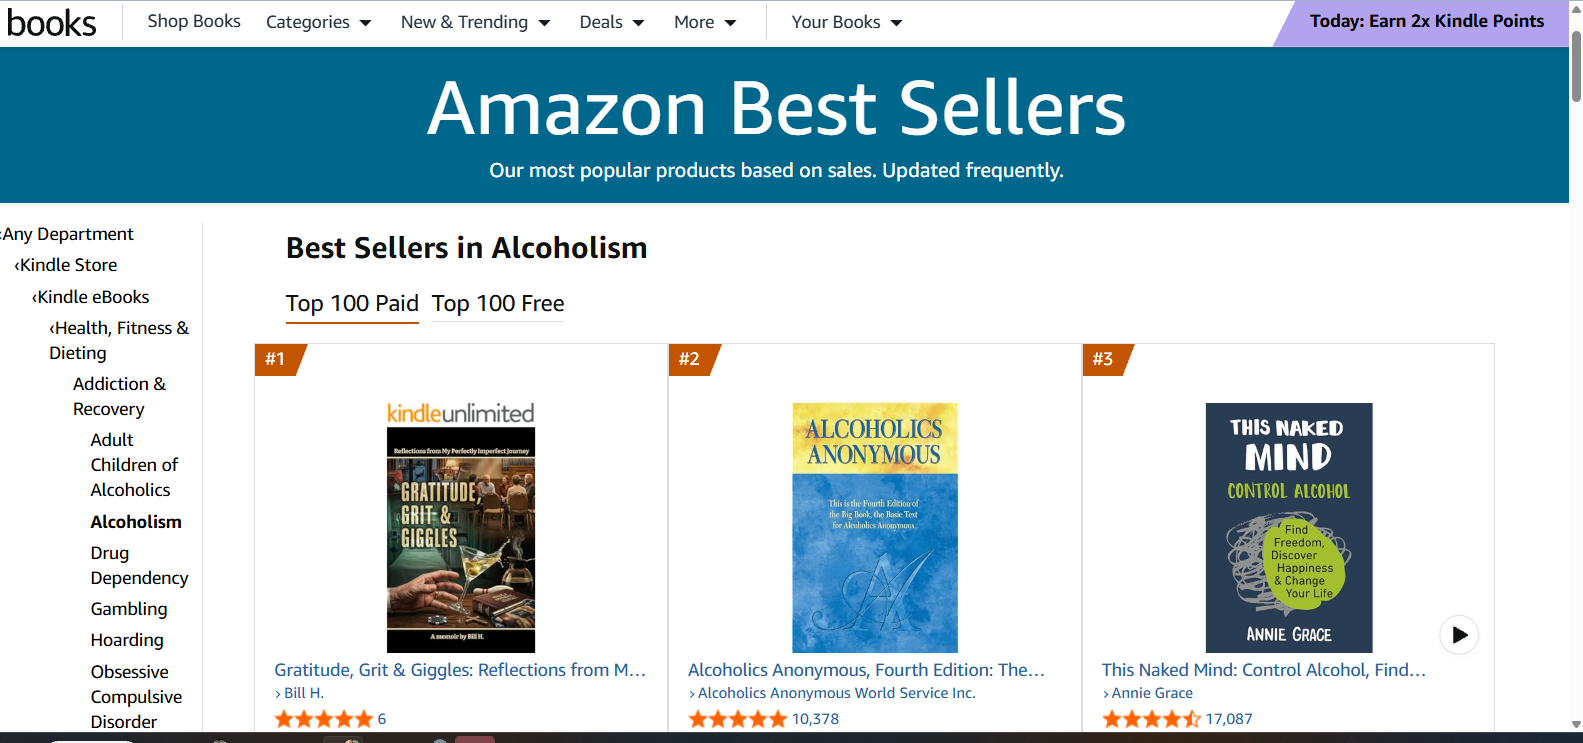Click the Kindle Unlimited logo

[461, 413]
